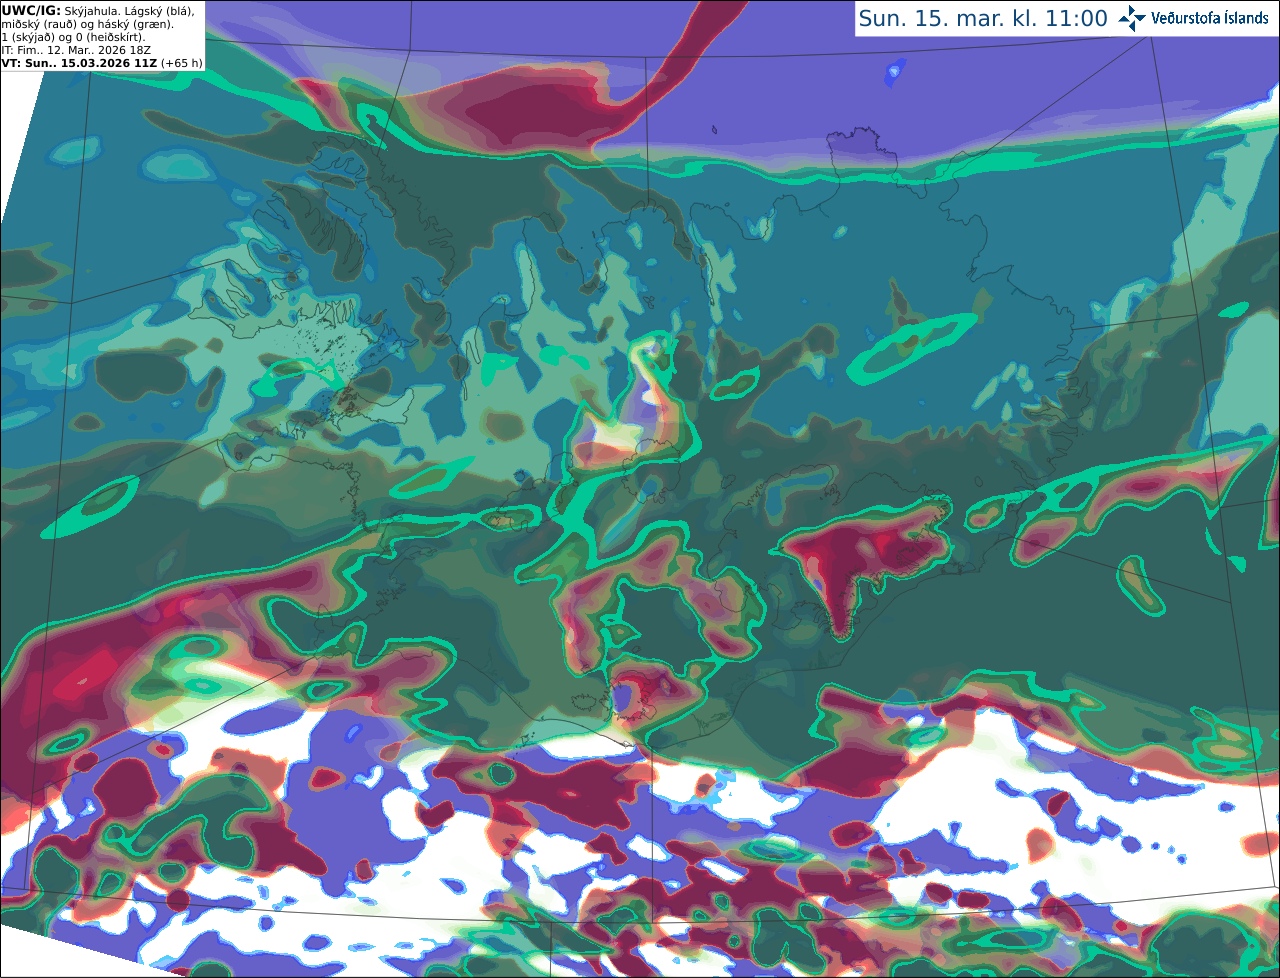Screen dimensions: 1280x978
Task: Click the "miðský (rauð) og háský (græn)." legend line
Action: click(87, 24)
